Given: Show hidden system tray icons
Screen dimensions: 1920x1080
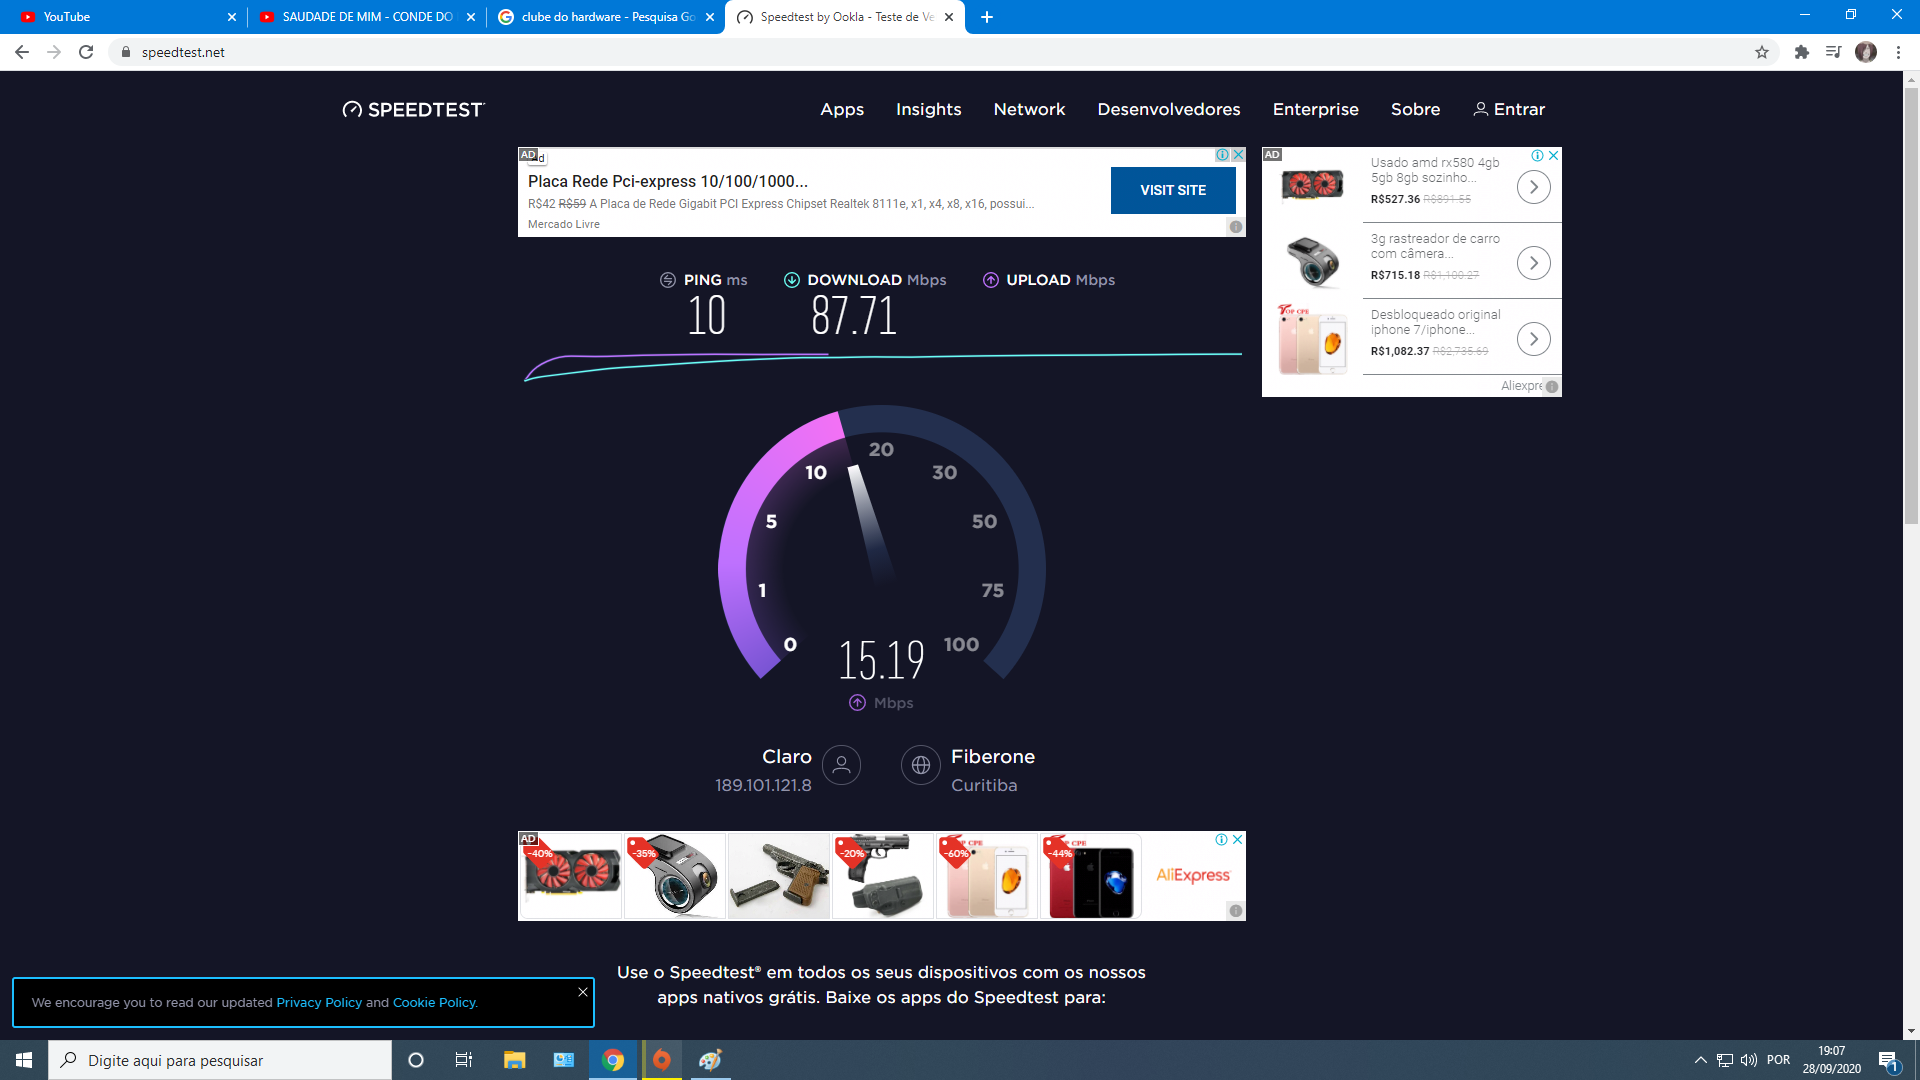Looking at the screenshot, I should (1700, 1060).
